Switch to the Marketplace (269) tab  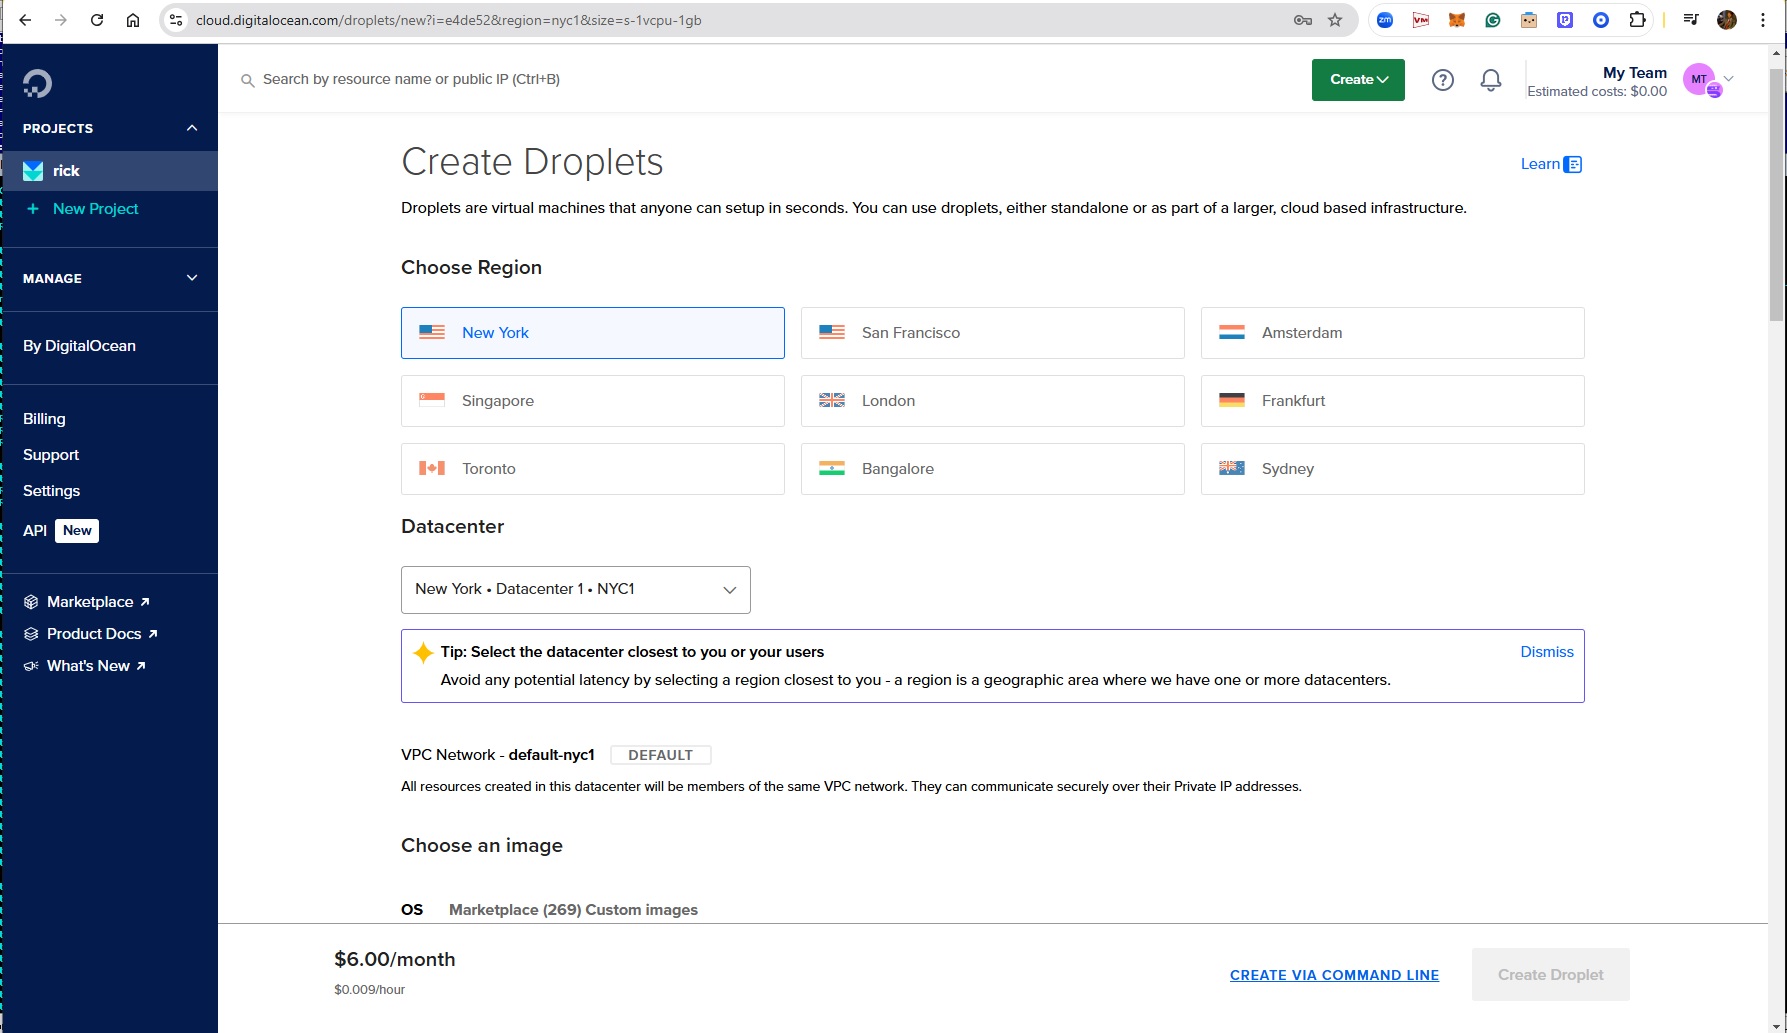(515, 910)
